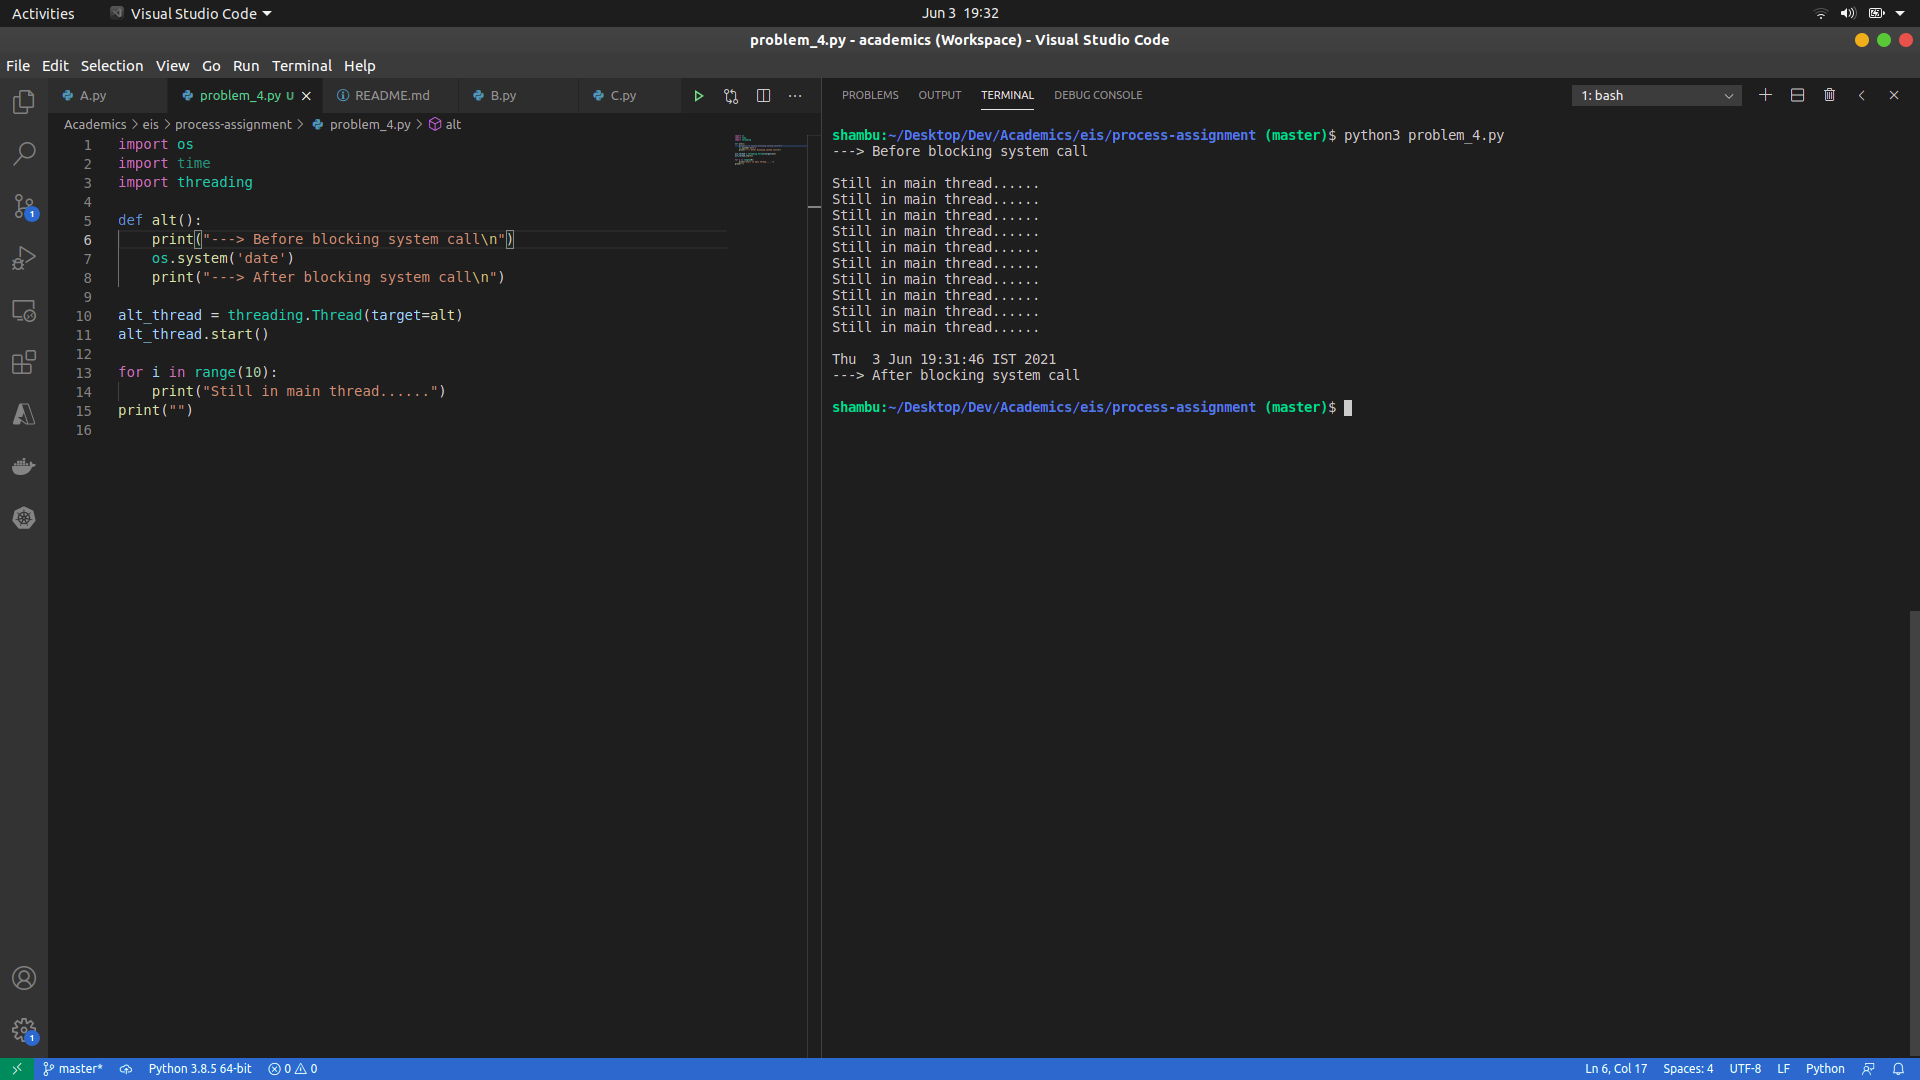Expand editor More Actions ellipsis menu
This screenshot has width=1920, height=1080.
coord(795,96)
